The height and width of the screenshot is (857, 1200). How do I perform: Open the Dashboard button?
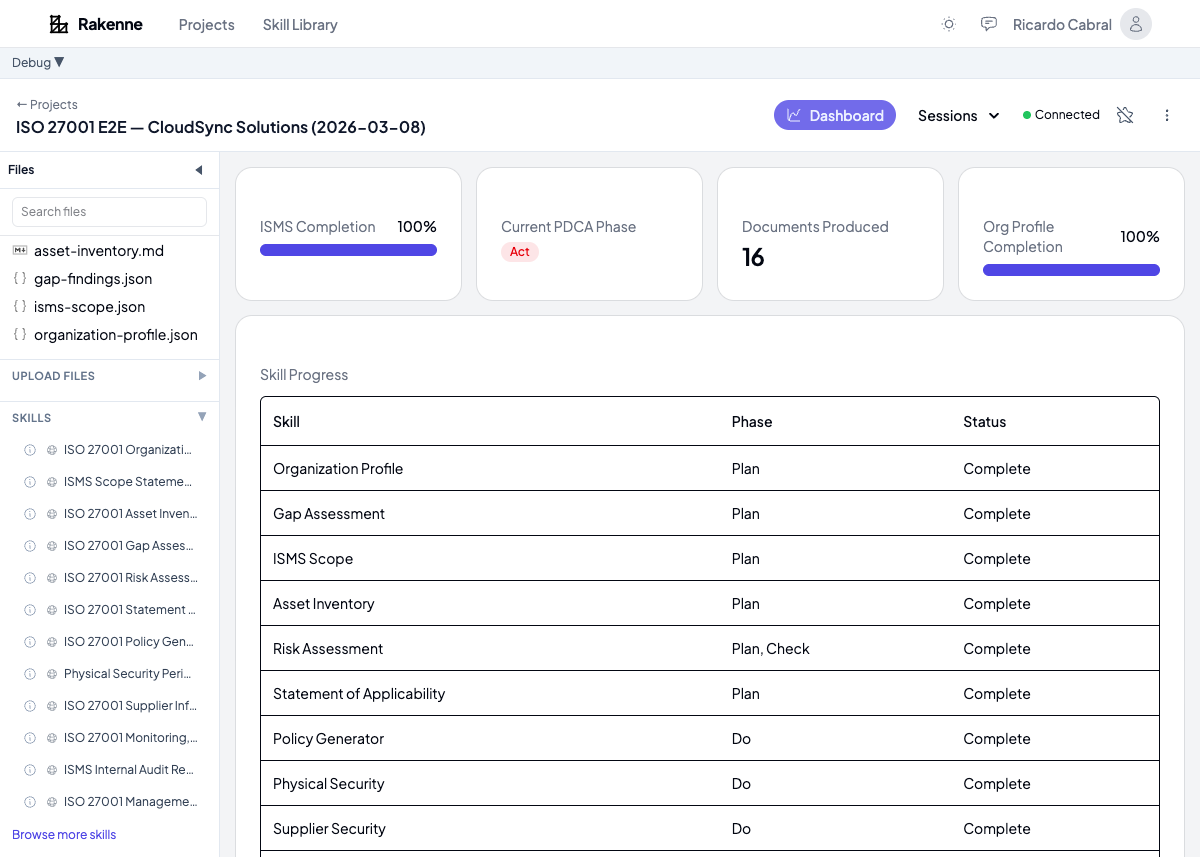tap(835, 115)
